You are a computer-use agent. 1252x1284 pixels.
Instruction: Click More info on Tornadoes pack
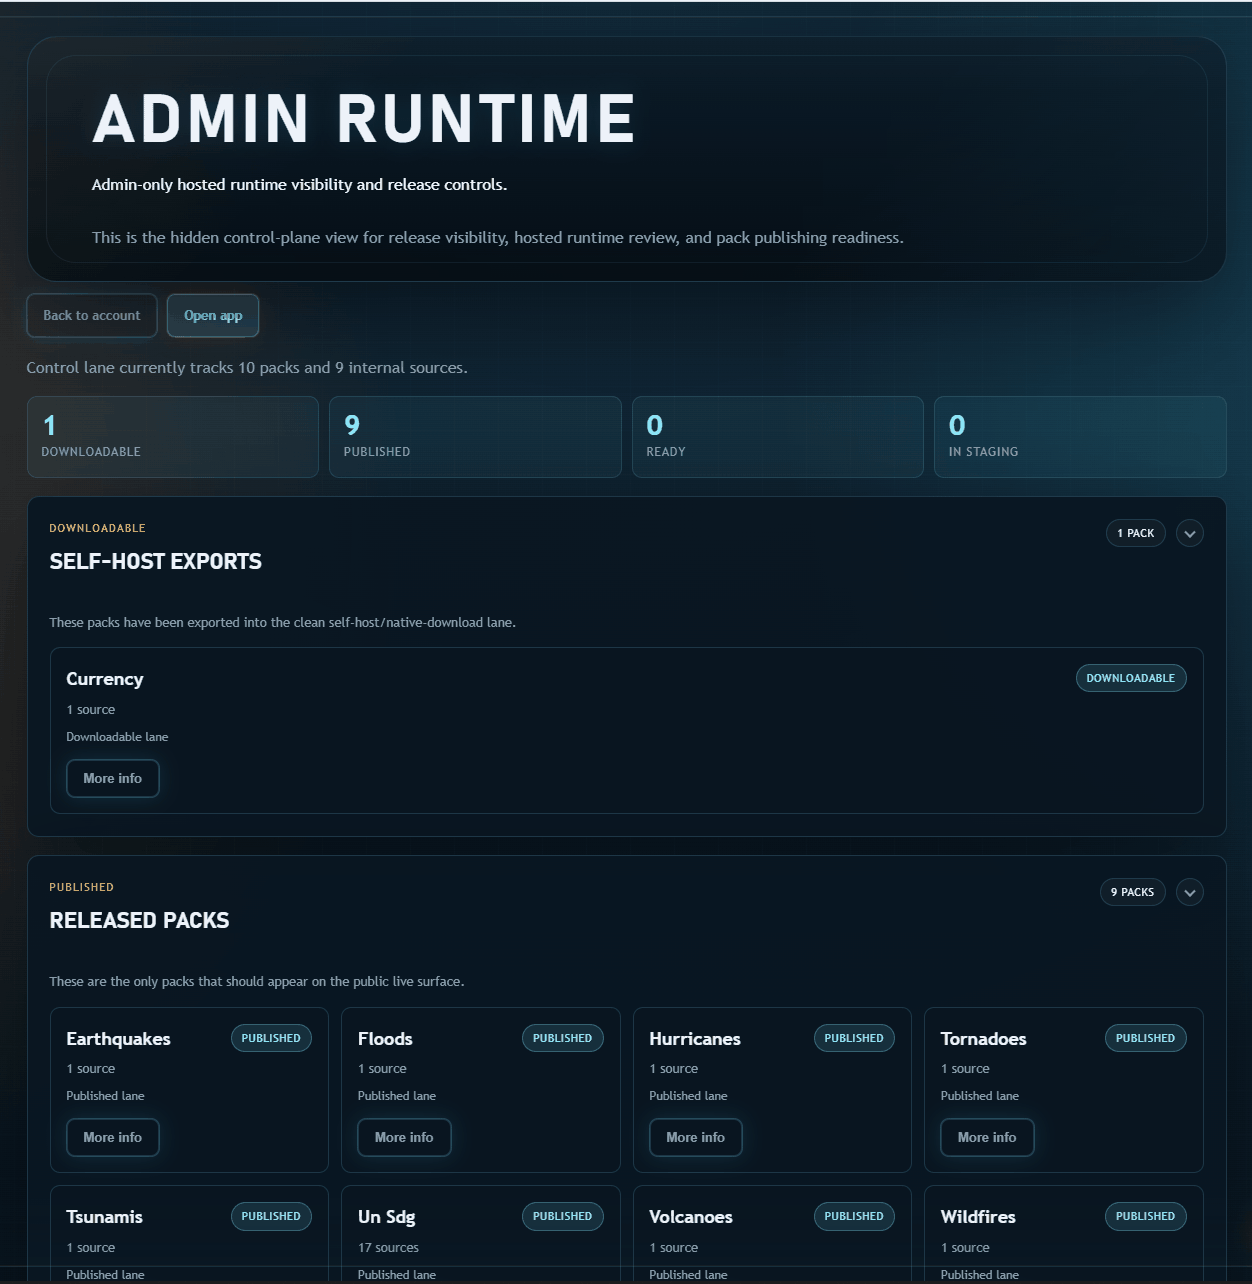986,1137
